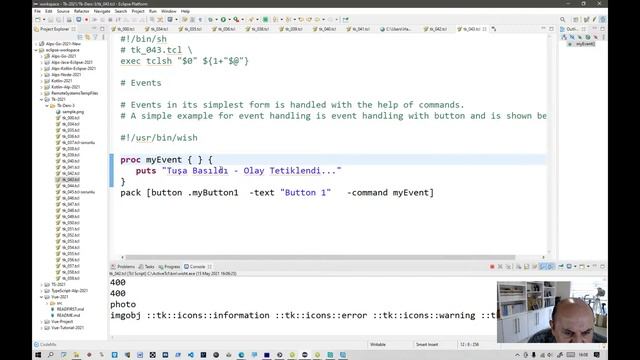The image size is (640, 360).
Task: Select myEvent in the Outline view
Action: point(582,44)
